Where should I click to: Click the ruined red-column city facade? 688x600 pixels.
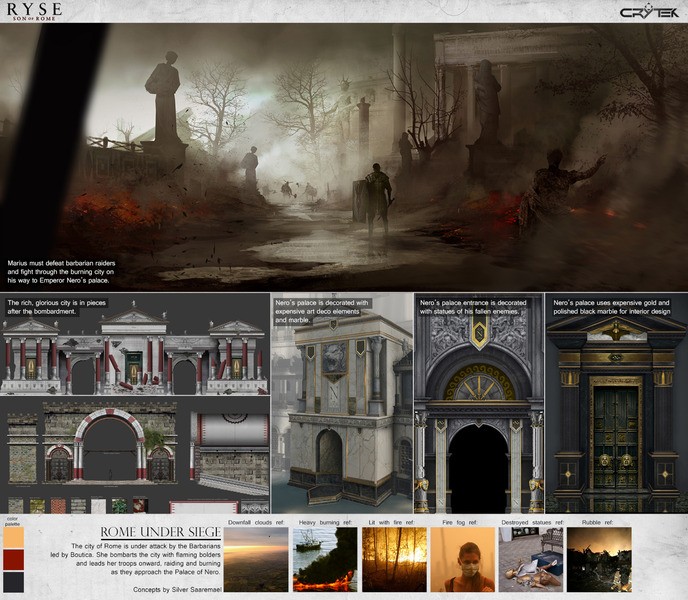(134, 349)
